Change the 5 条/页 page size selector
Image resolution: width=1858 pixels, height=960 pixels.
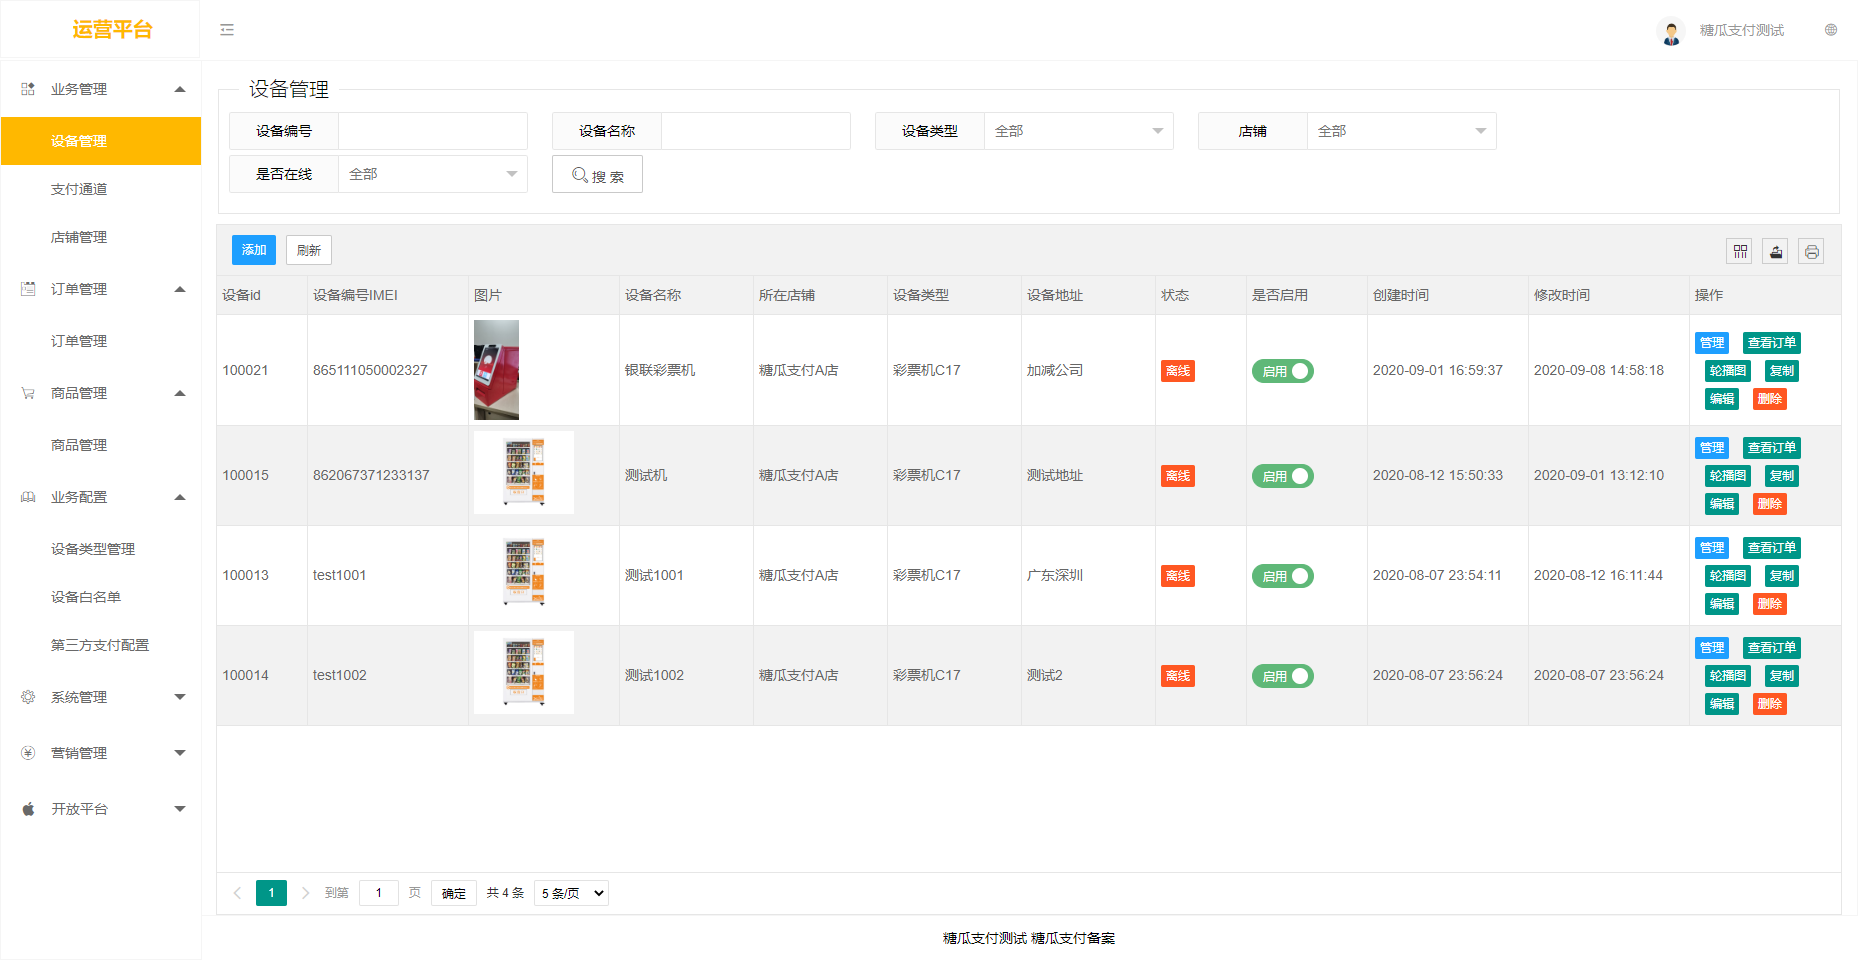[572, 893]
